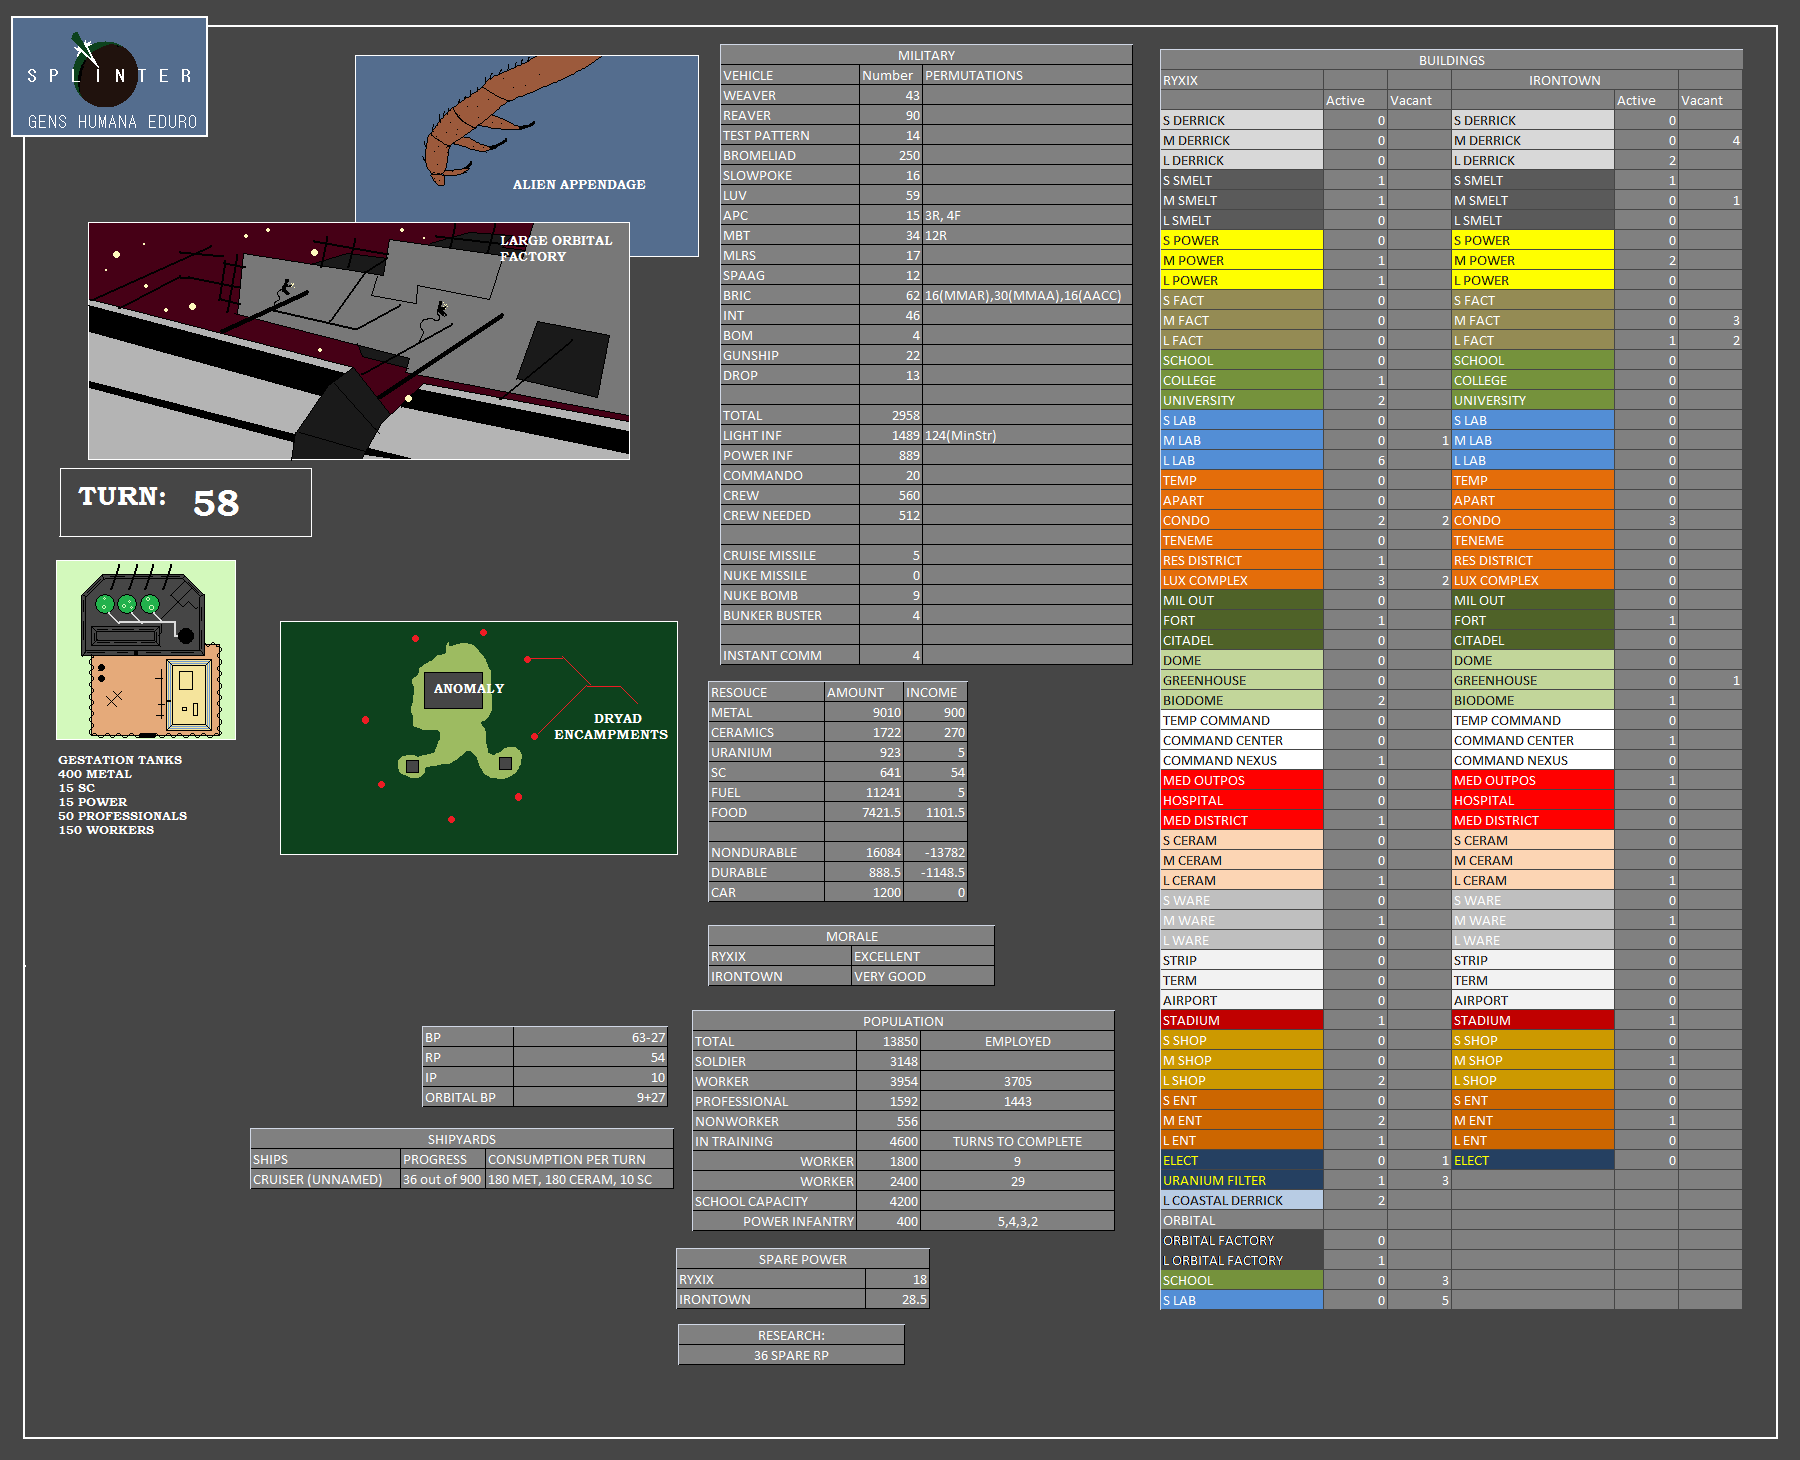Click the yellow URANIUM FILTER building cell
Viewport: 1800px width, 1460px height.
point(1241,1180)
